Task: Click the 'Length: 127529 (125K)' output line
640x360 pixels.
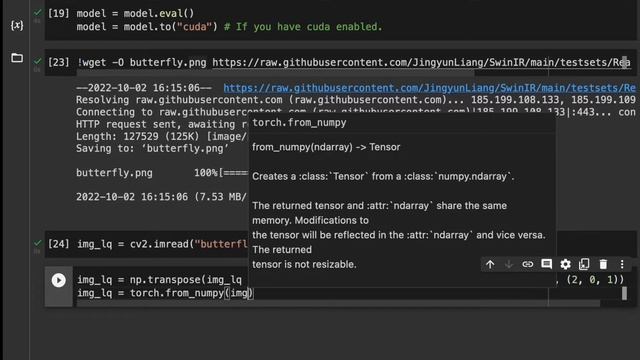Action: click(x=162, y=136)
